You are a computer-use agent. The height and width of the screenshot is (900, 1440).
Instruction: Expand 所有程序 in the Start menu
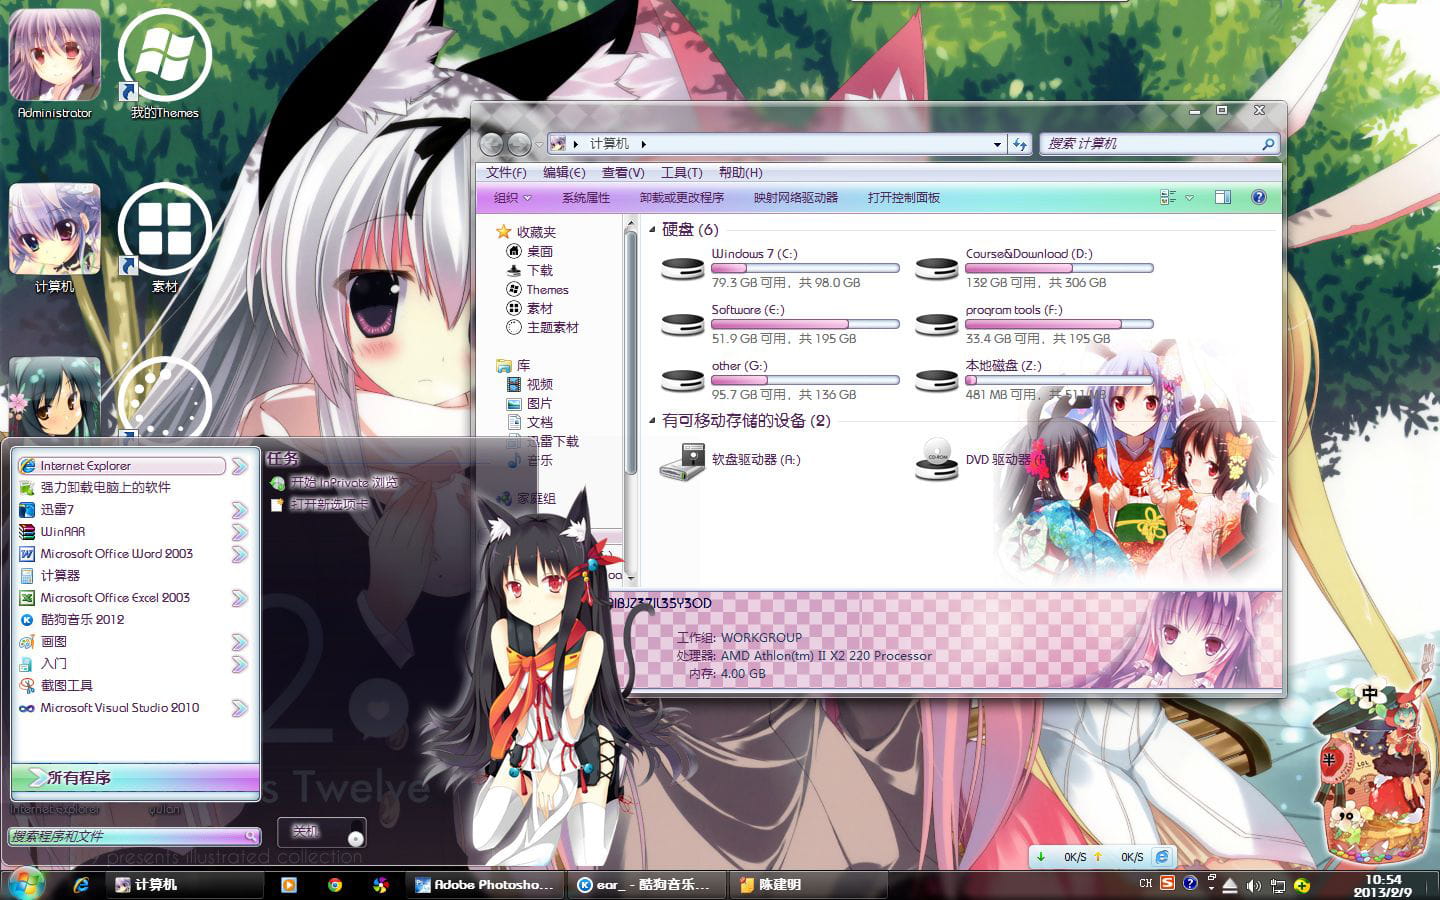80,777
